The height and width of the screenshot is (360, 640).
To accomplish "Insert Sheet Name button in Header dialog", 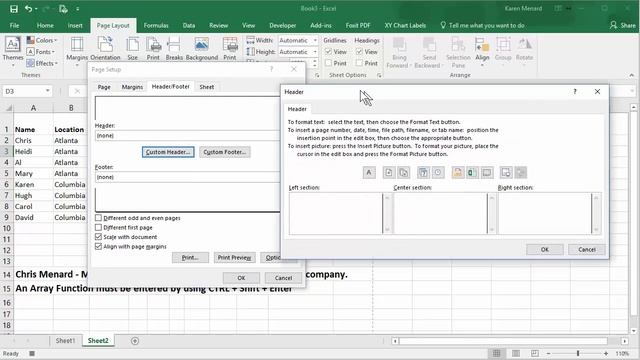I will point(487,172).
